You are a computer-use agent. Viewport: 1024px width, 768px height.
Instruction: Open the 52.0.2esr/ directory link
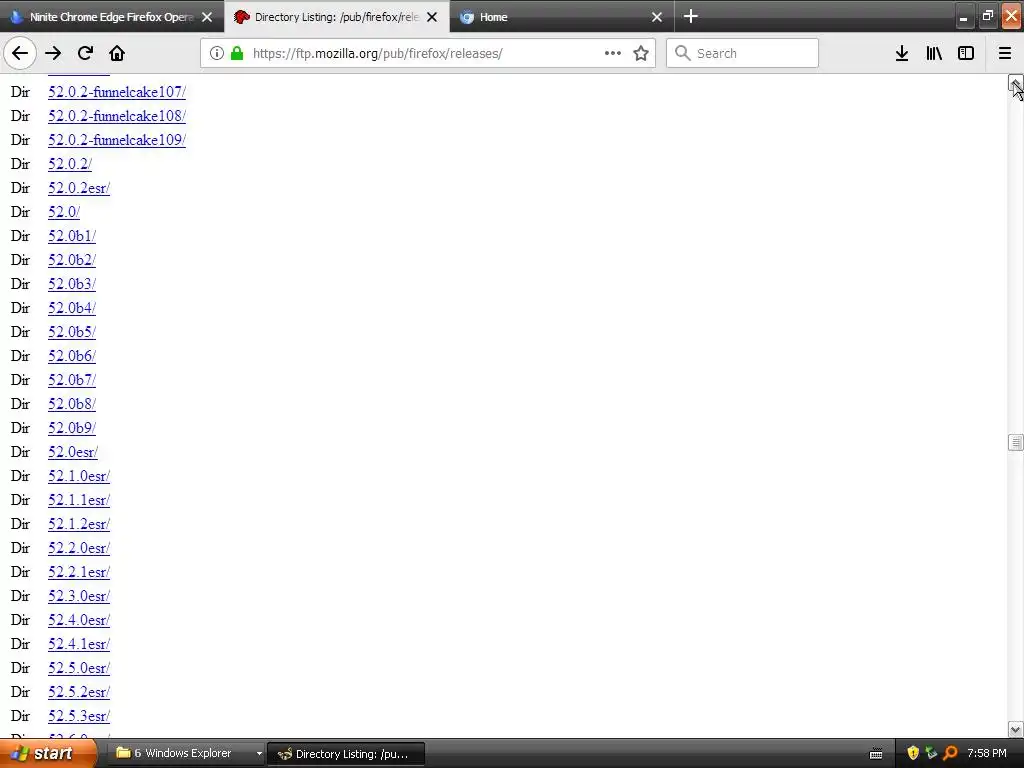(79, 188)
